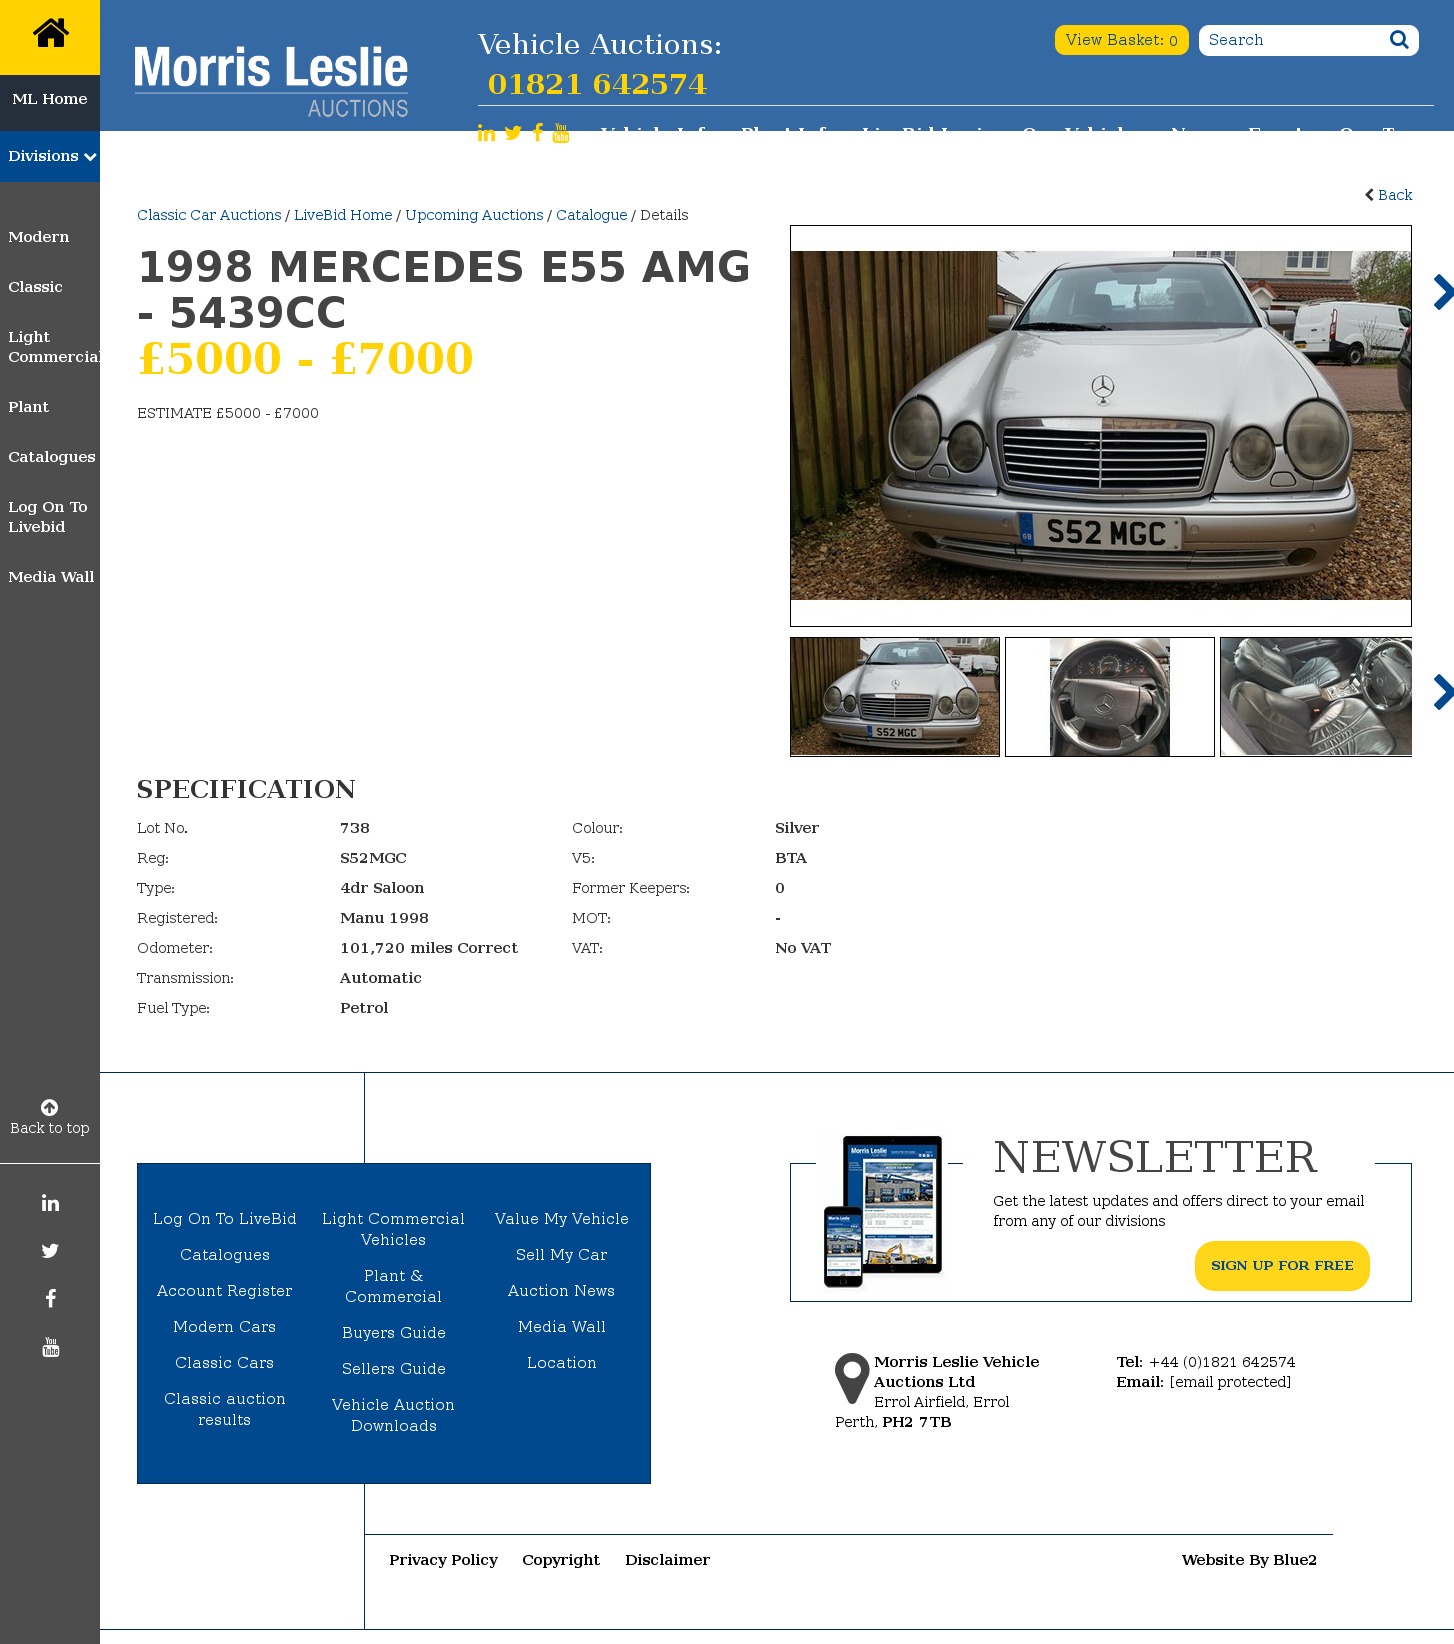Click the yellow home icon
Screen dimensions: 1454x1644
point(50,34)
